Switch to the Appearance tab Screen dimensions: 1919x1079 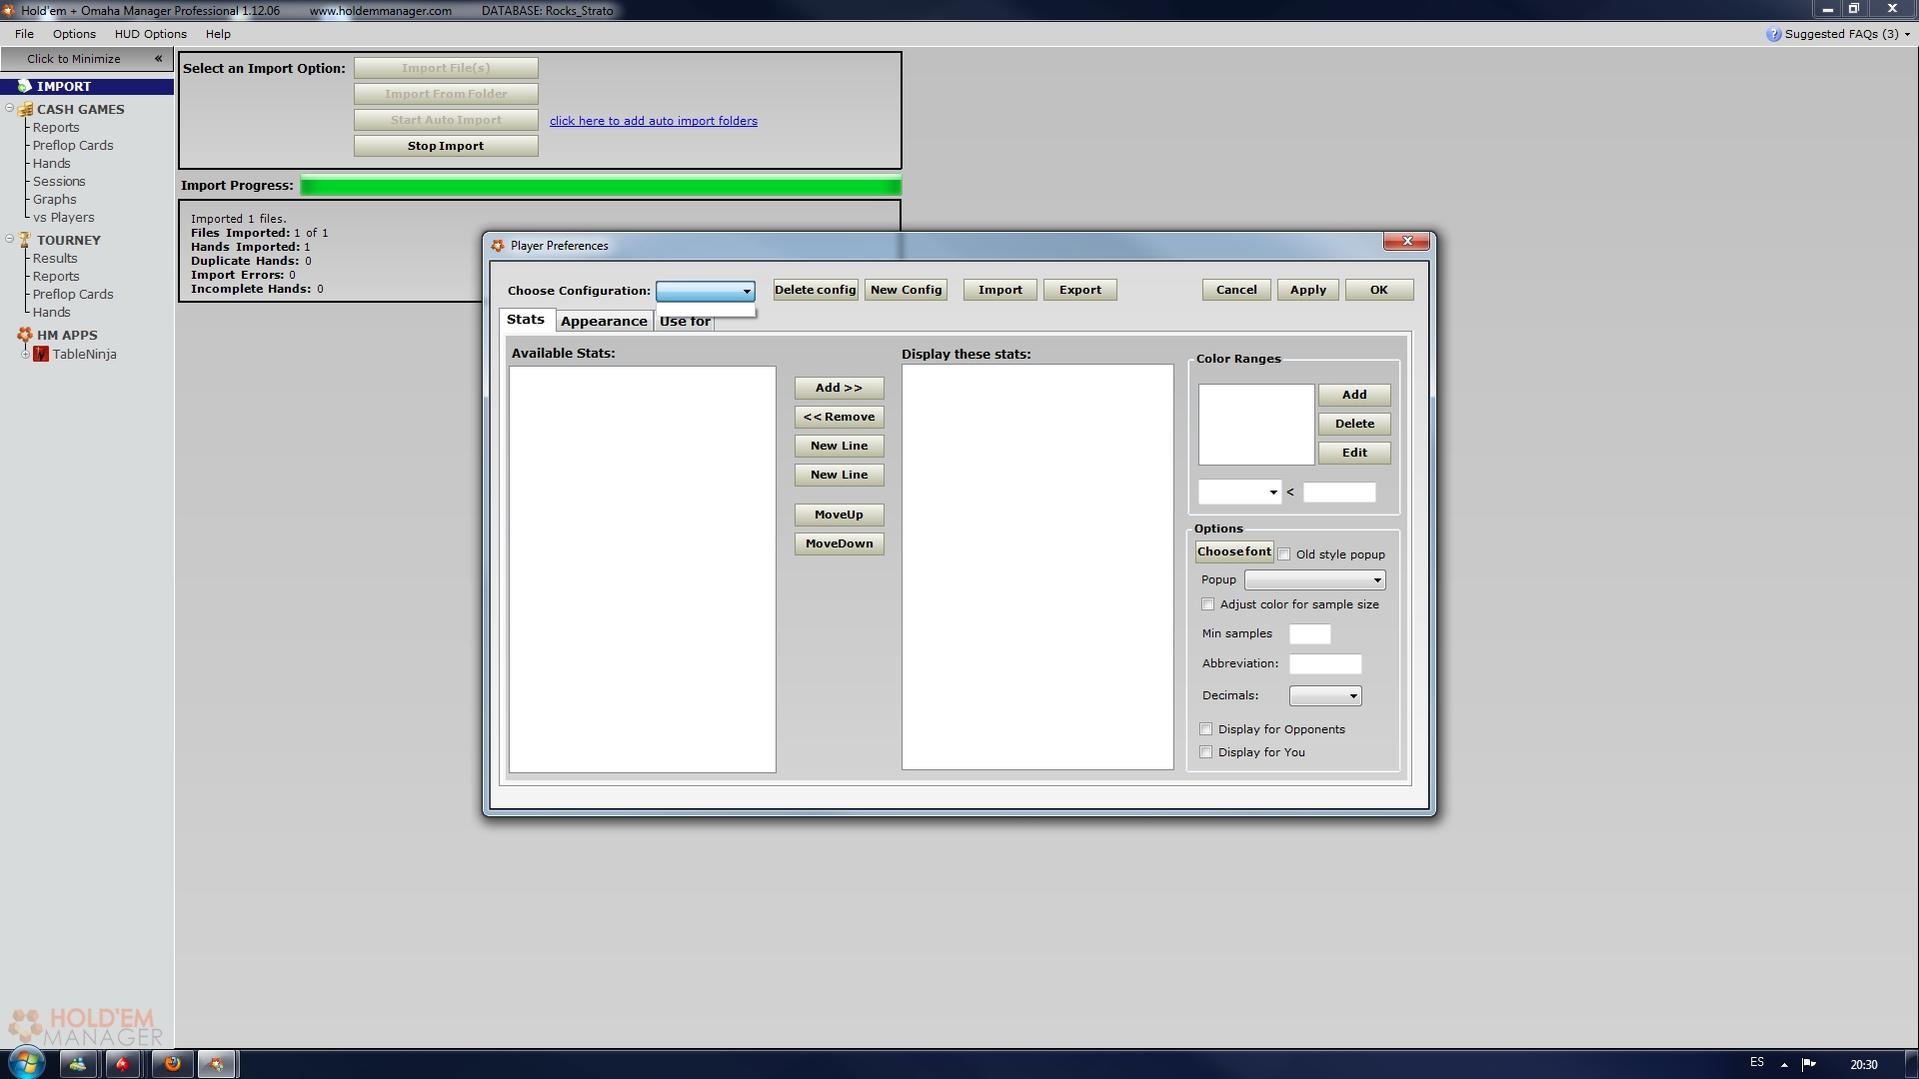pos(604,321)
